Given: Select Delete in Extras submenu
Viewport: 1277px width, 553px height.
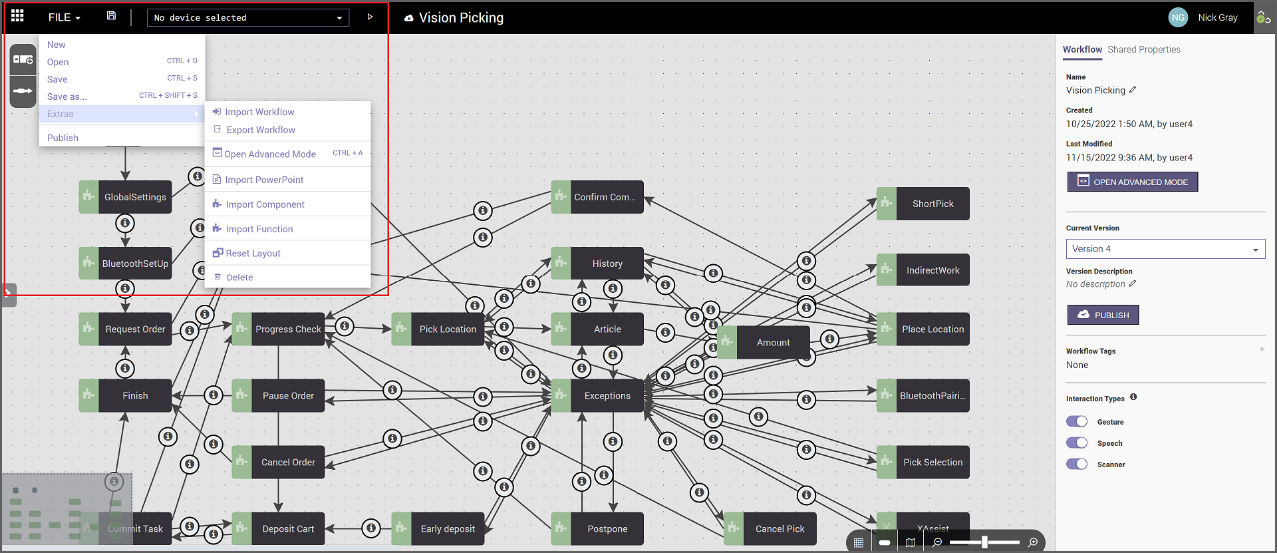Looking at the screenshot, I should pos(288,277).
